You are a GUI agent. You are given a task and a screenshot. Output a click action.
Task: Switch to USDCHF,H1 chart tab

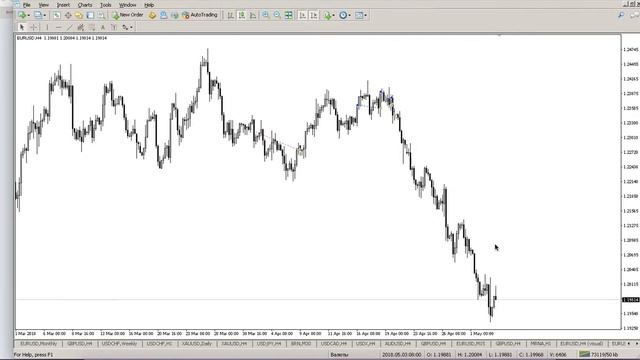(159, 344)
